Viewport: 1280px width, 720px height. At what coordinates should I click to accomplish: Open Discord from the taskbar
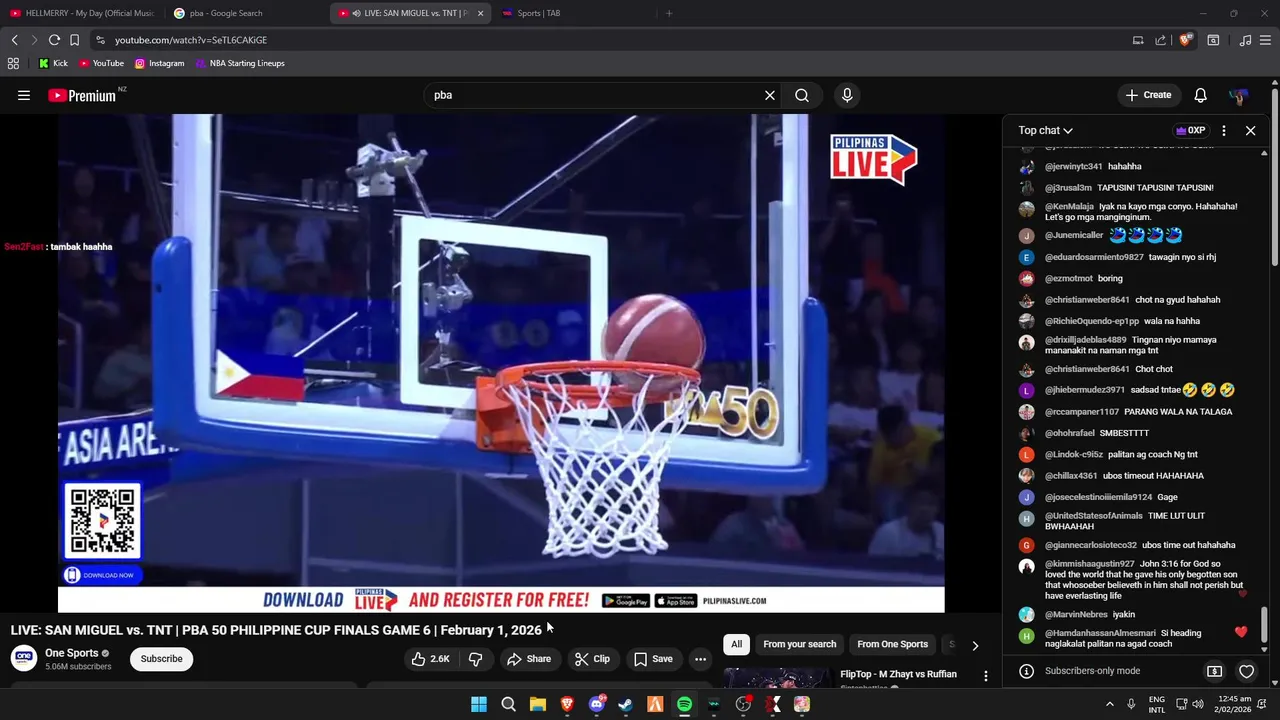point(597,704)
